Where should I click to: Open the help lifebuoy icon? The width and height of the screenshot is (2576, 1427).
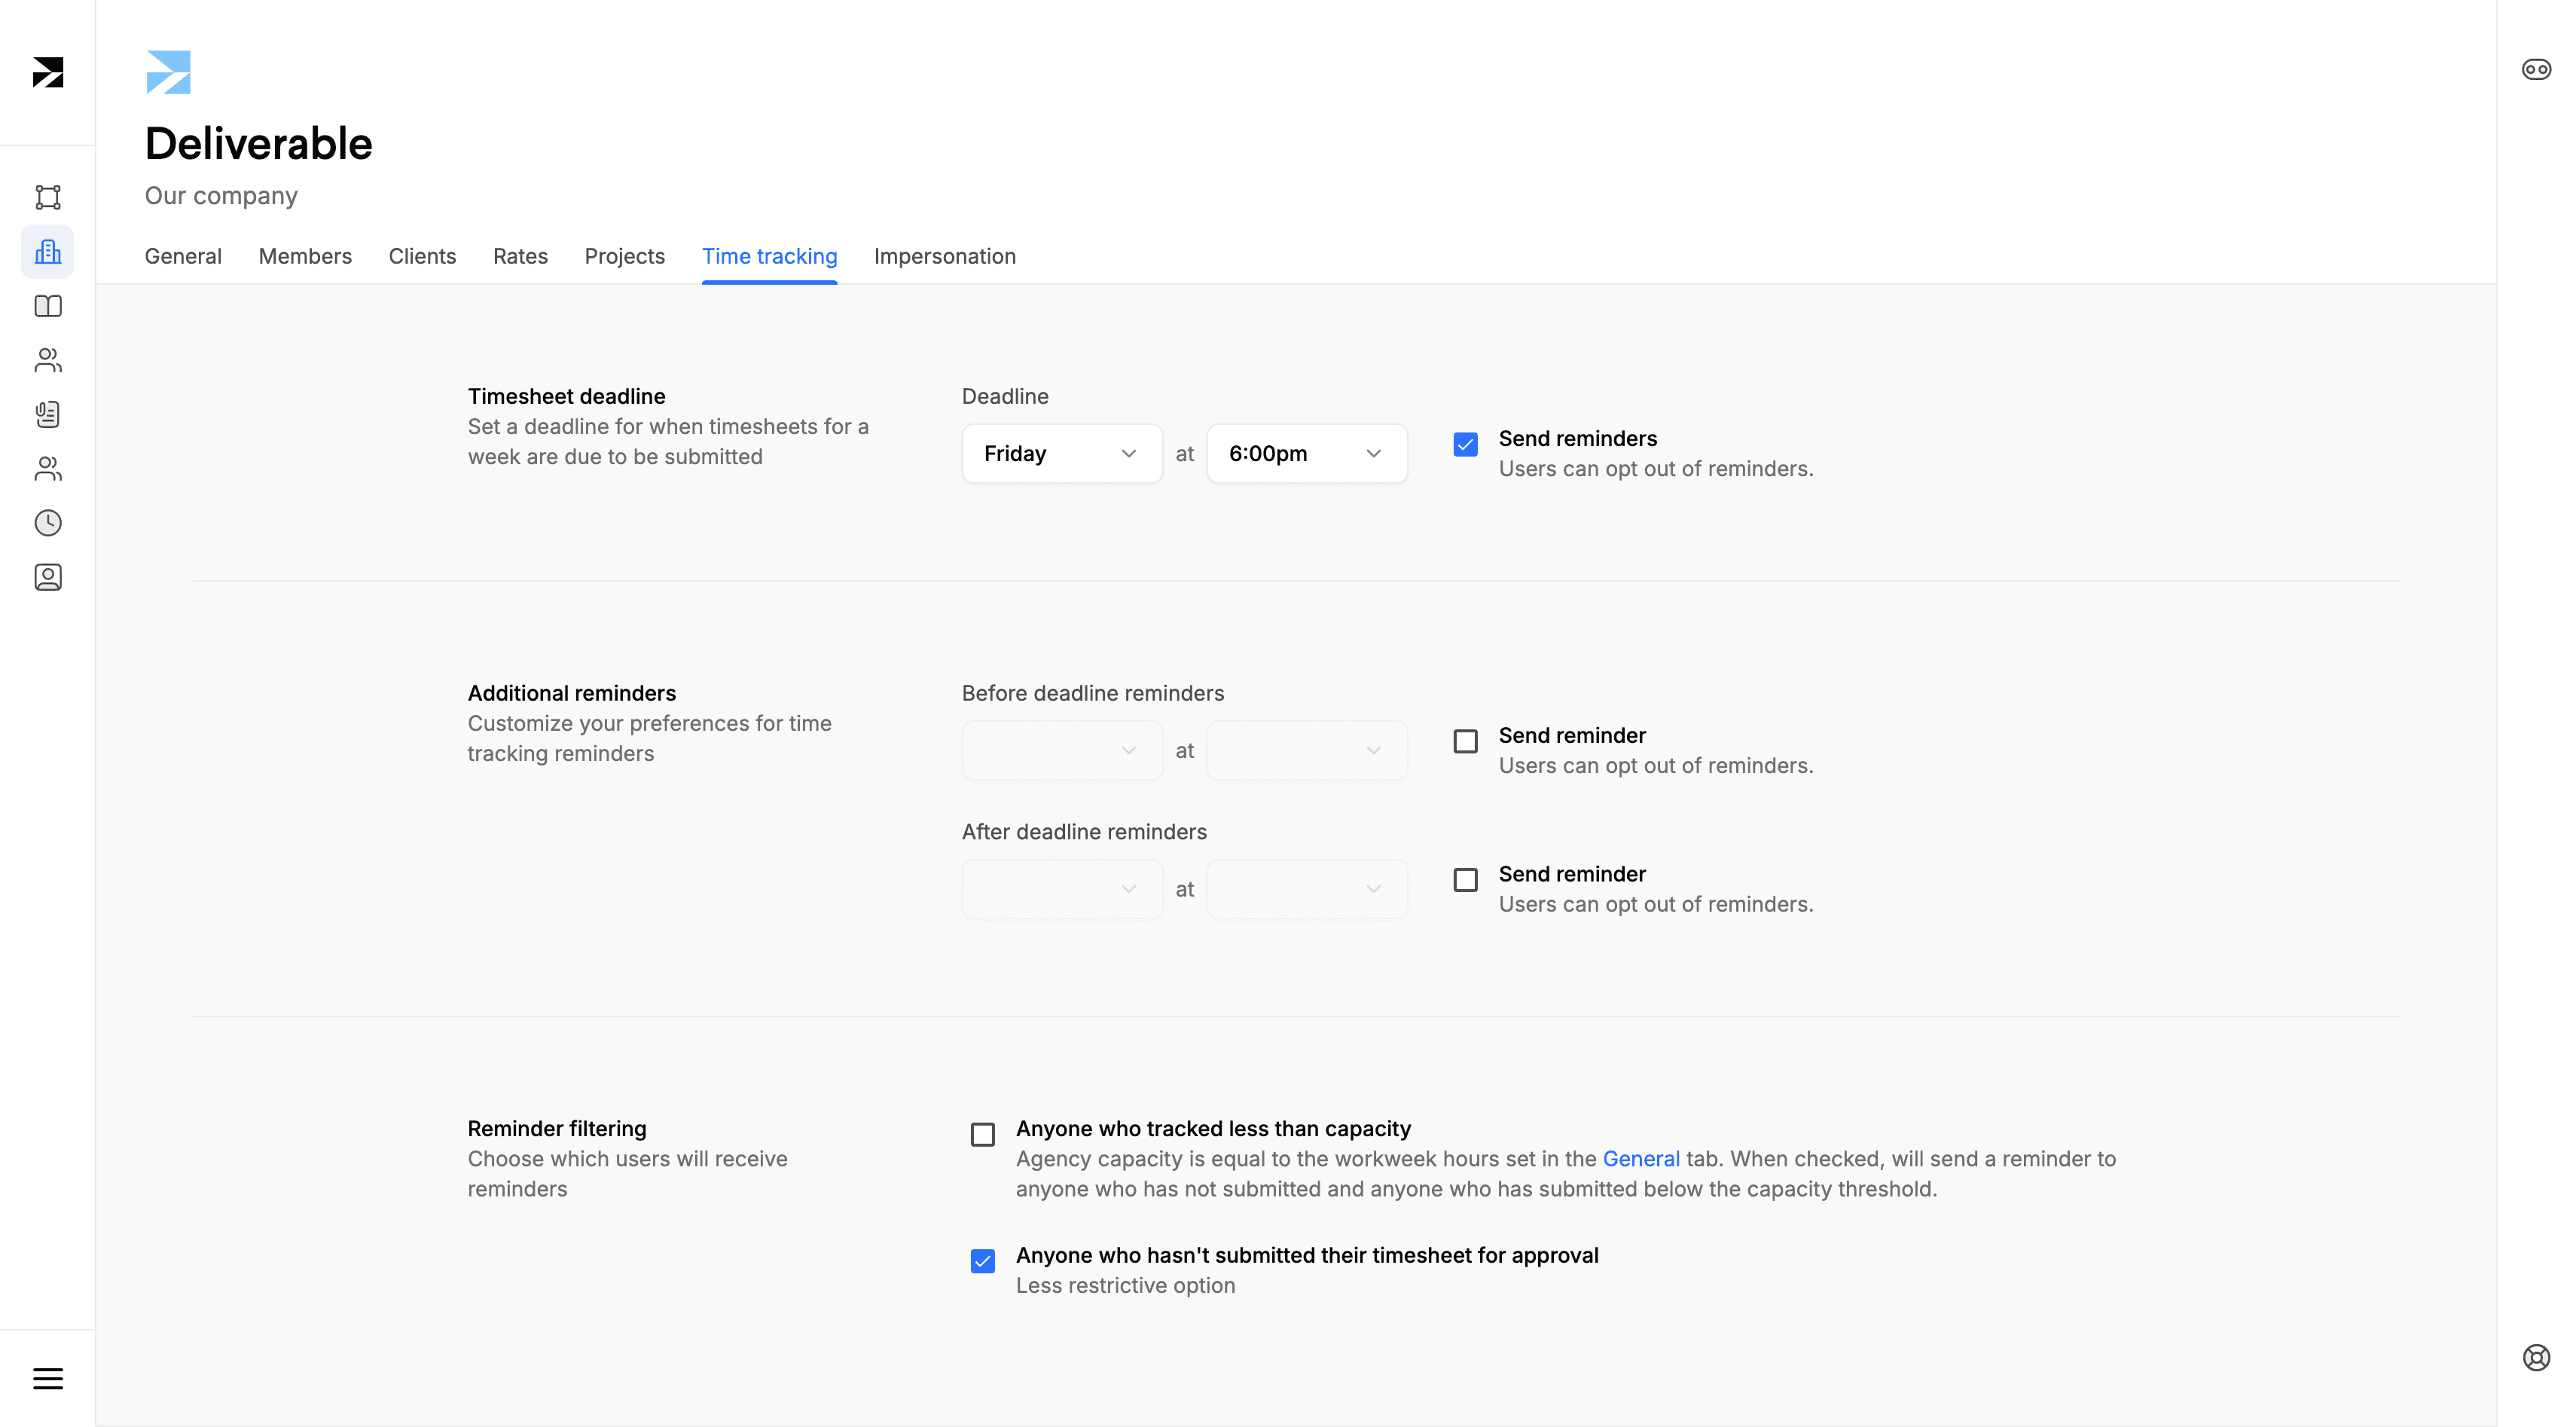click(2536, 1357)
